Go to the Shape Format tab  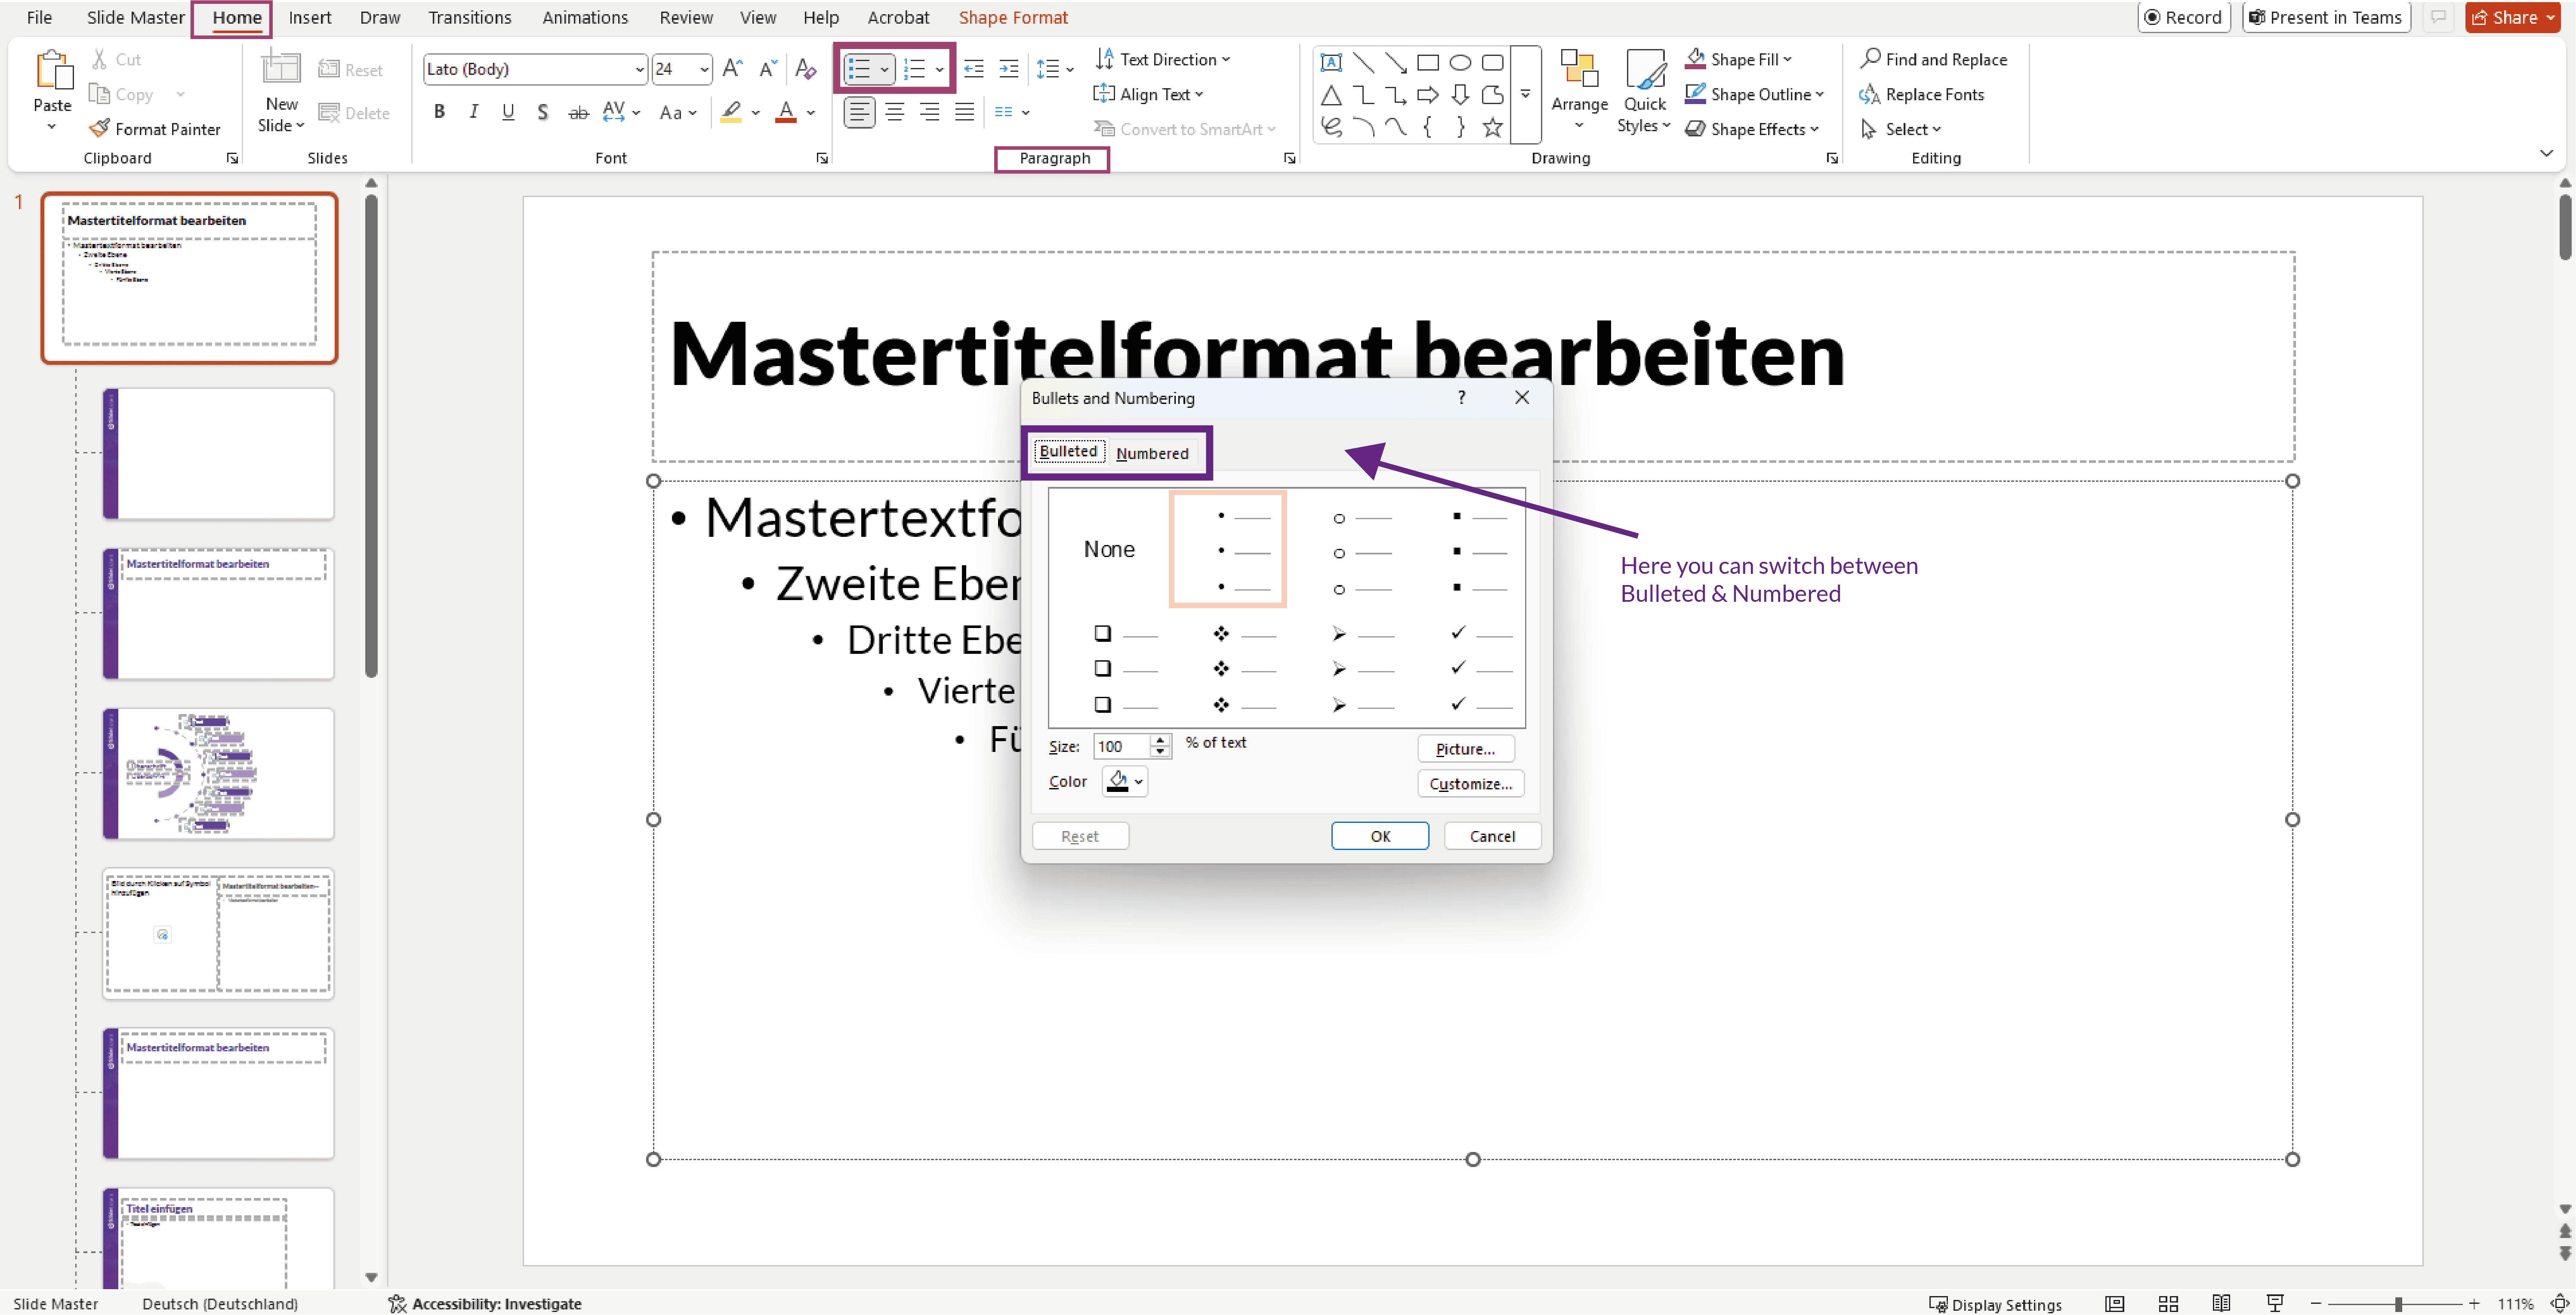coord(1013,17)
